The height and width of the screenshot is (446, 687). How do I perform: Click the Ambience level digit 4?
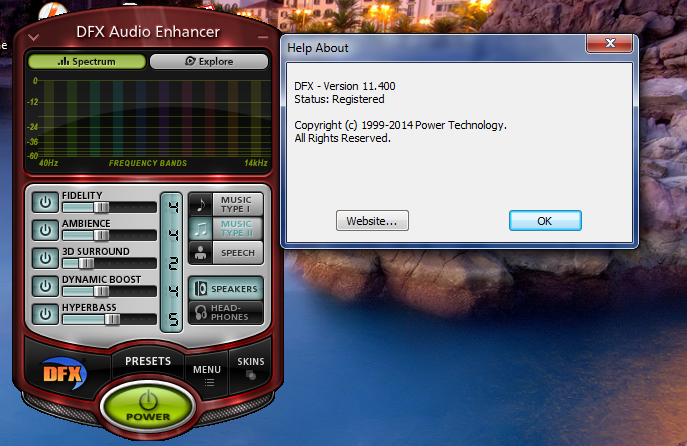(174, 235)
